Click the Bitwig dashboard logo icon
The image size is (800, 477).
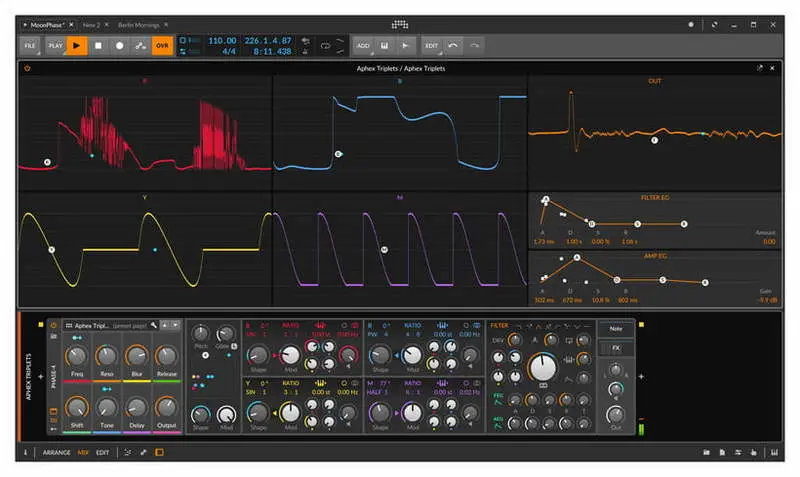pyautogui.click(x=400, y=24)
